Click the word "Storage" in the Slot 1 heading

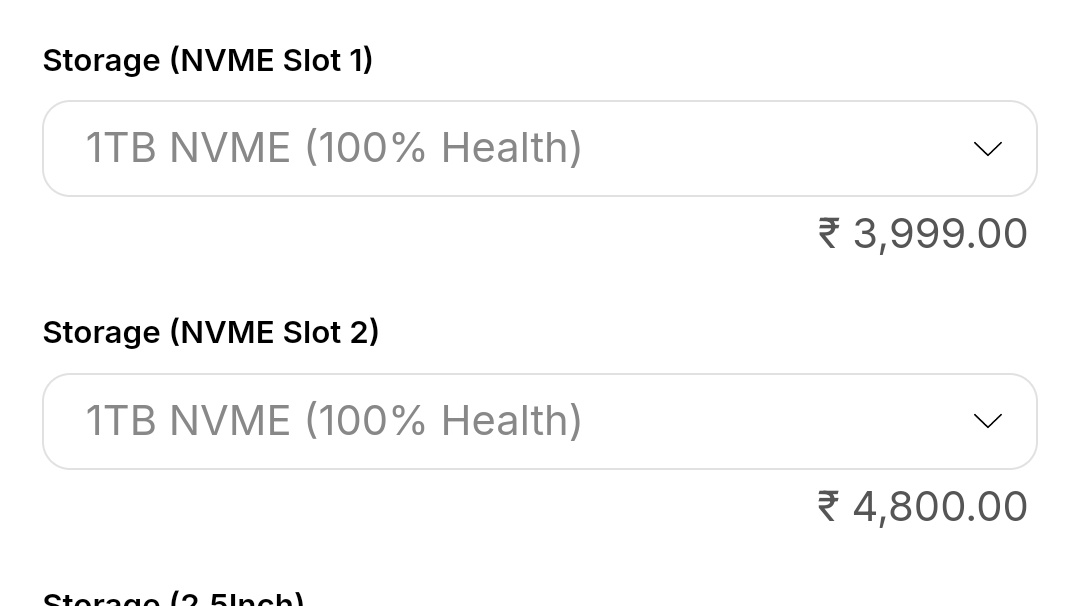click(x=101, y=60)
